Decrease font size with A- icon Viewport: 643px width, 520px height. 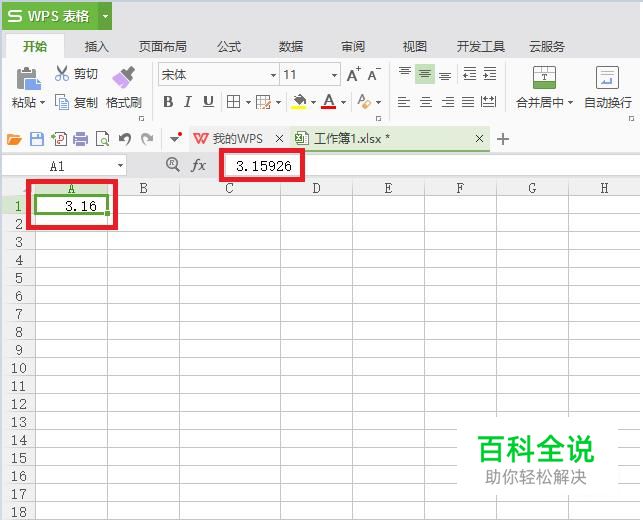click(374, 74)
